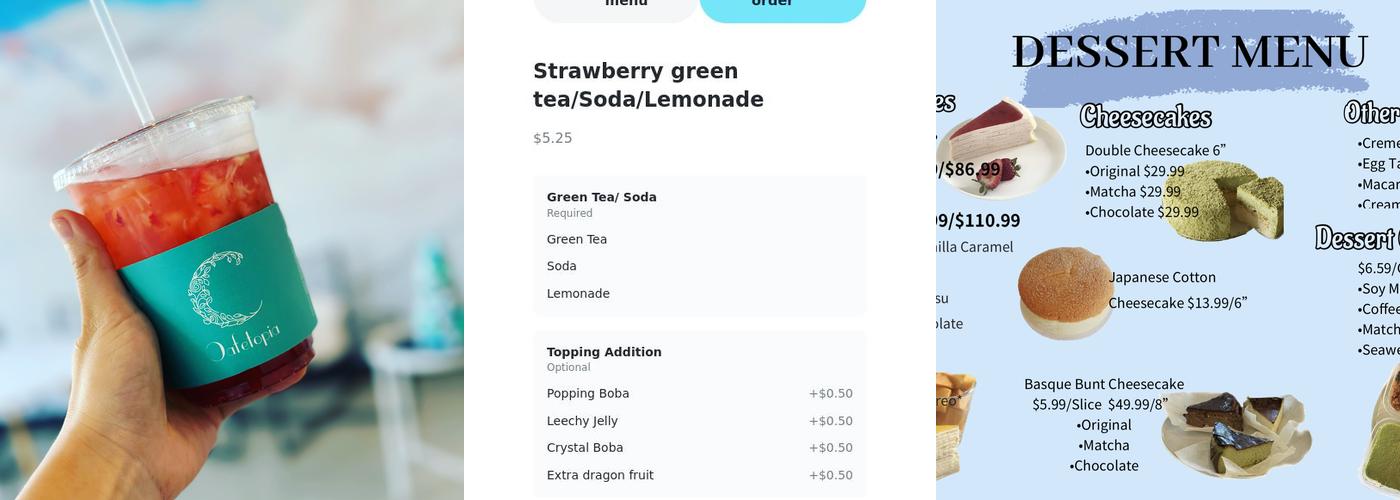Click the matcha double cheesecake image
This screenshot has height=500, width=1400.
[x=1226, y=201]
